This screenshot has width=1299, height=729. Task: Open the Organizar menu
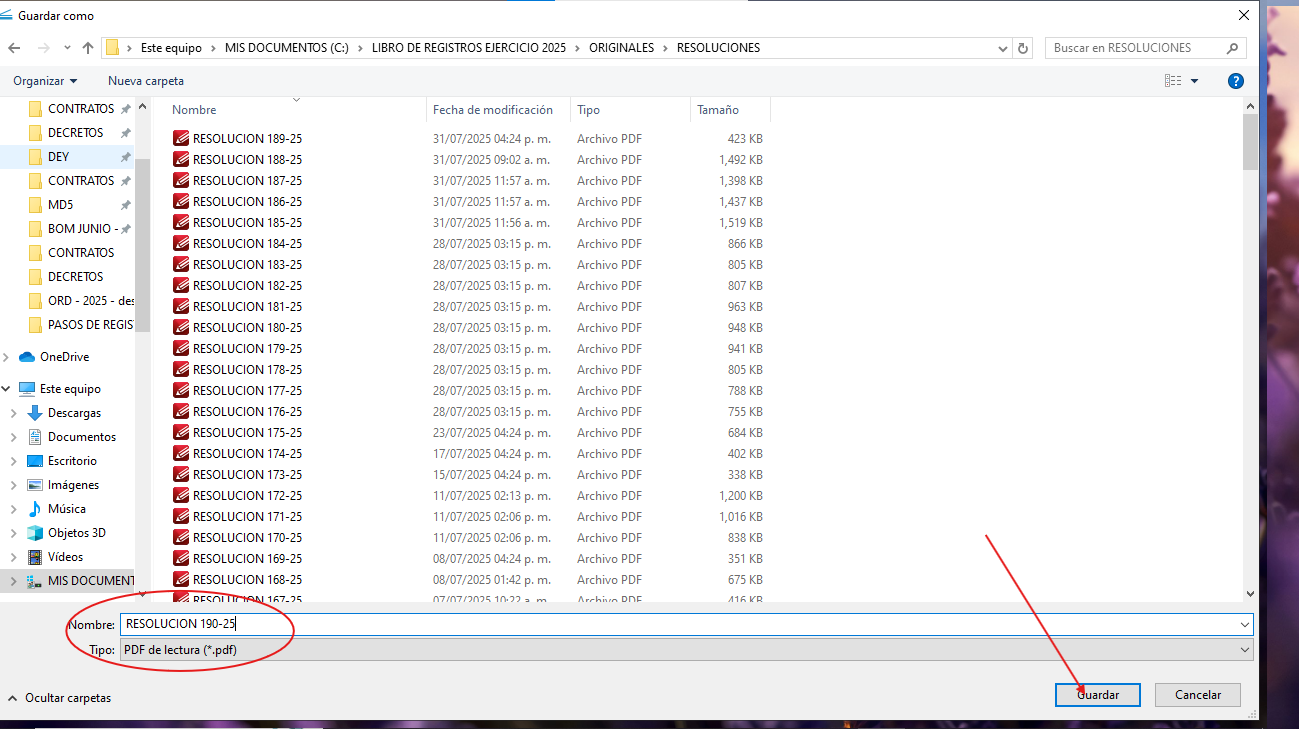pos(45,81)
